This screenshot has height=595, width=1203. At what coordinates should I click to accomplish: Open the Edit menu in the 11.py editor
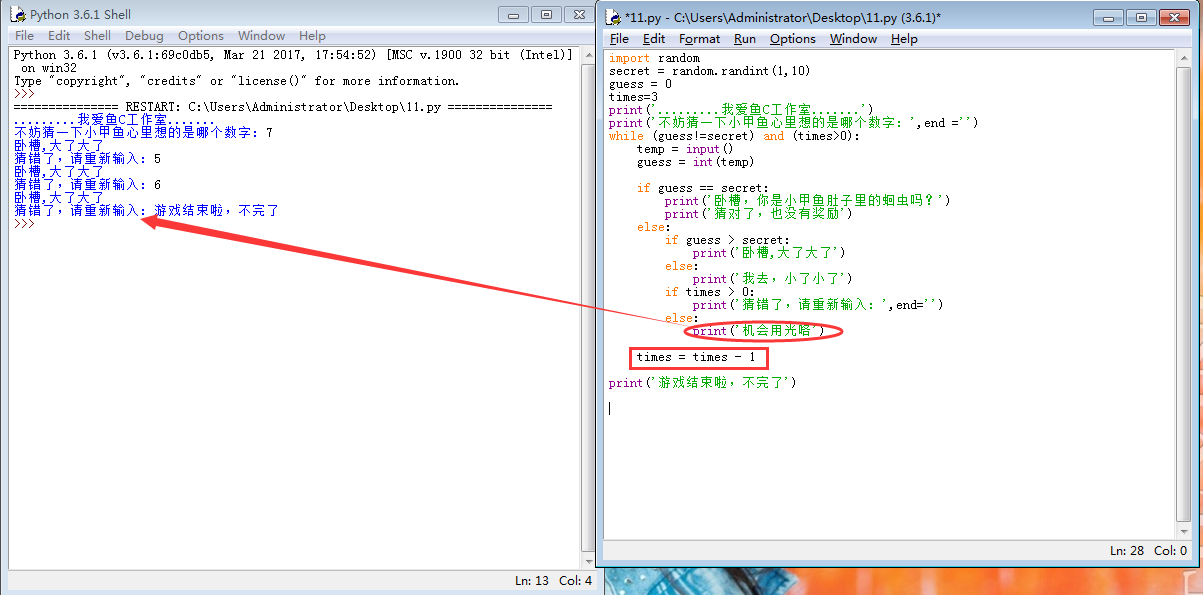coord(654,39)
